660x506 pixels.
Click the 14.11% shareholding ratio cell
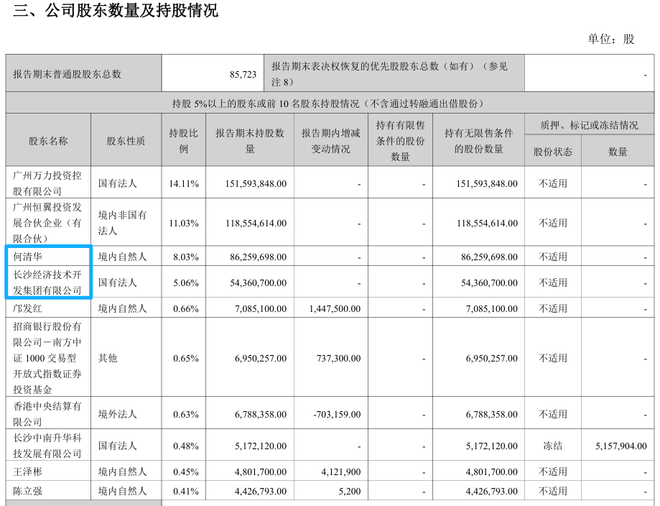[183, 184]
